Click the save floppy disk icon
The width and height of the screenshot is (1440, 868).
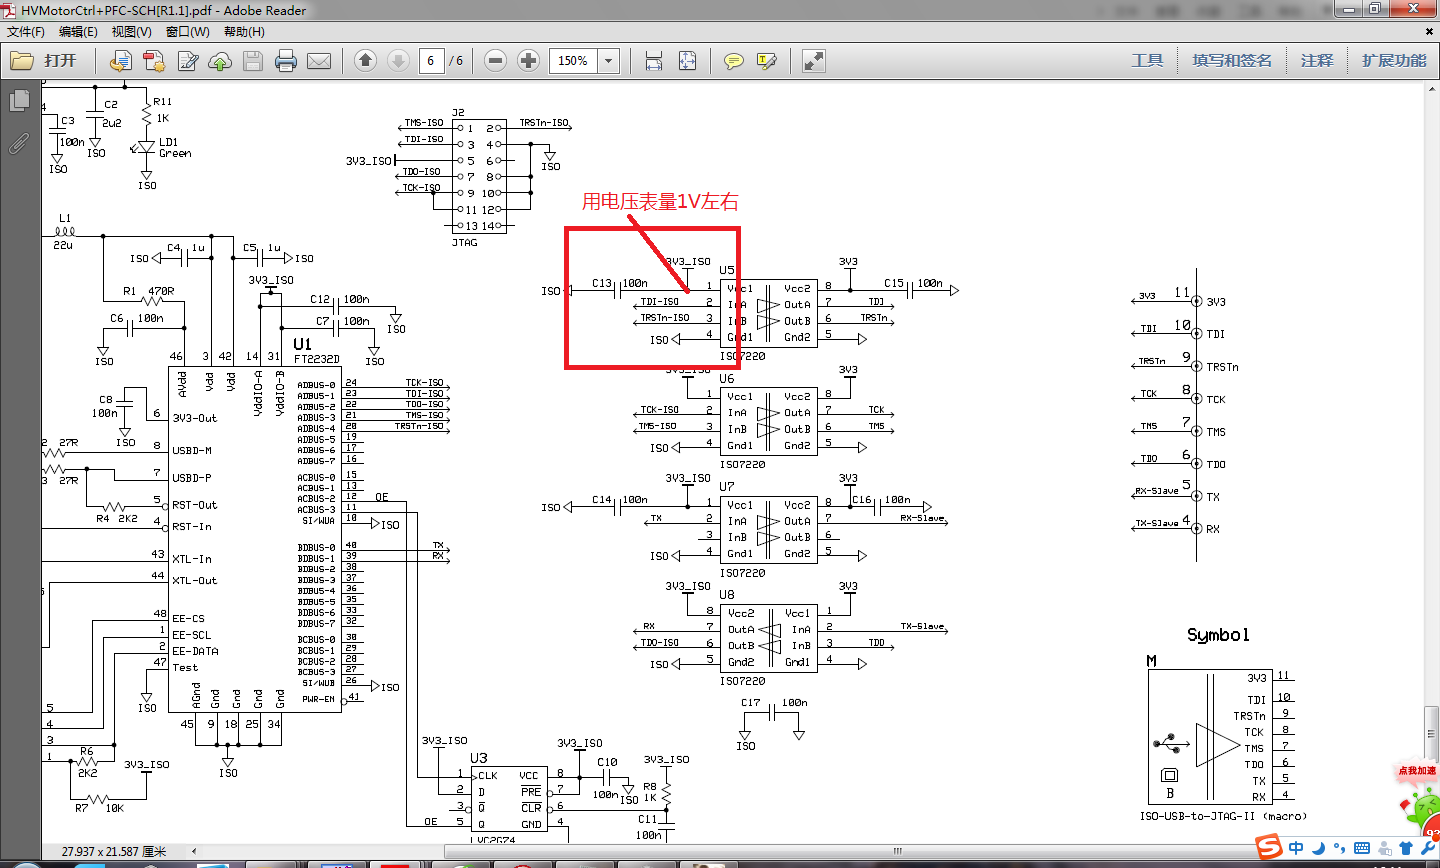click(253, 61)
